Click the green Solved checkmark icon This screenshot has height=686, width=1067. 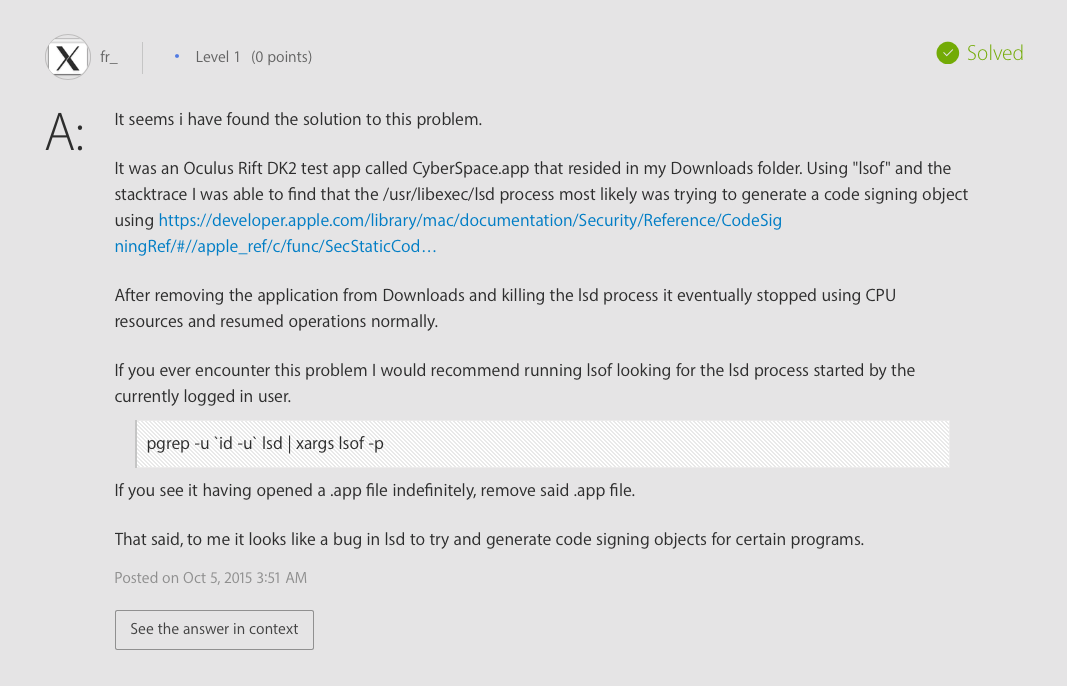point(947,53)
